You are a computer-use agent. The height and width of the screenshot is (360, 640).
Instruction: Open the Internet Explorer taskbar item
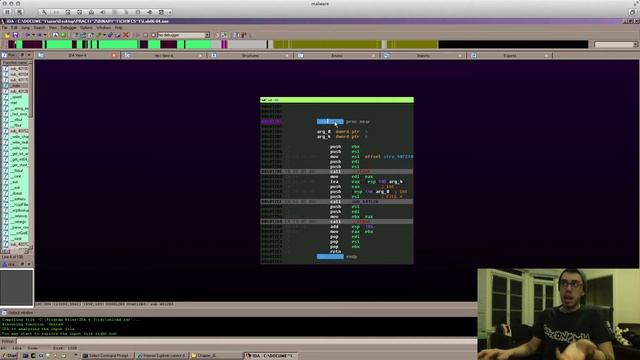[x=162, y=356]
